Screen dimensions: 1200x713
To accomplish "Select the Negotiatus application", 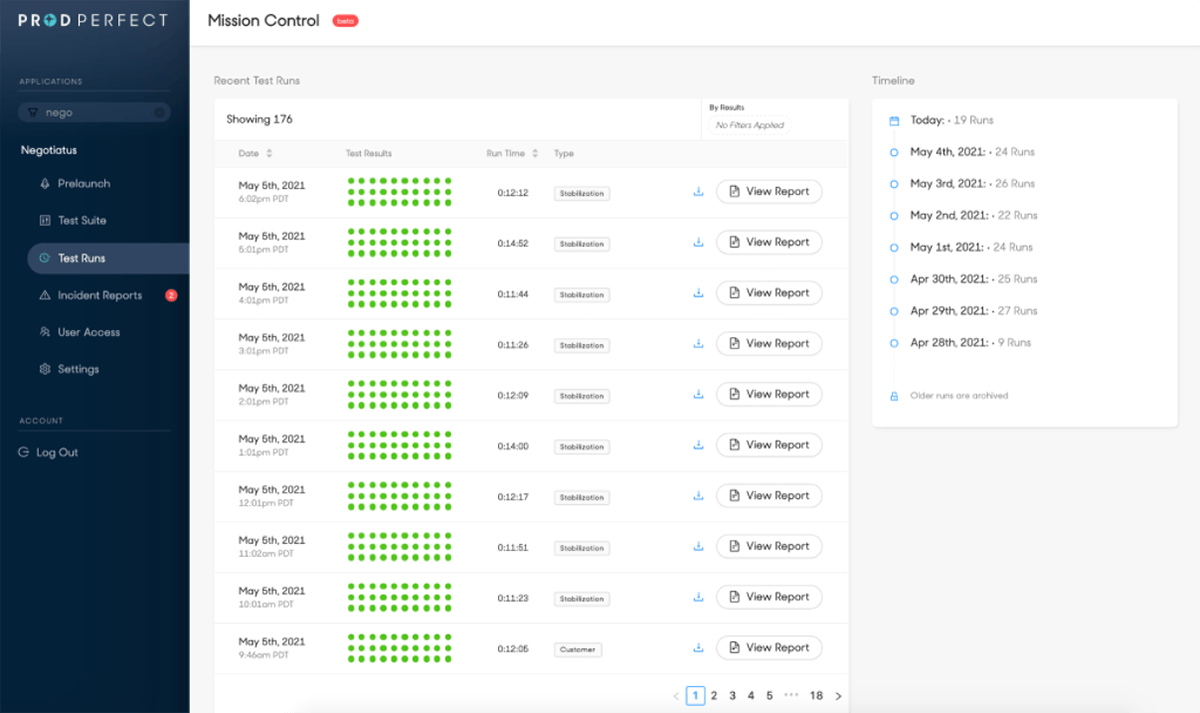I will tap(49, 150).
